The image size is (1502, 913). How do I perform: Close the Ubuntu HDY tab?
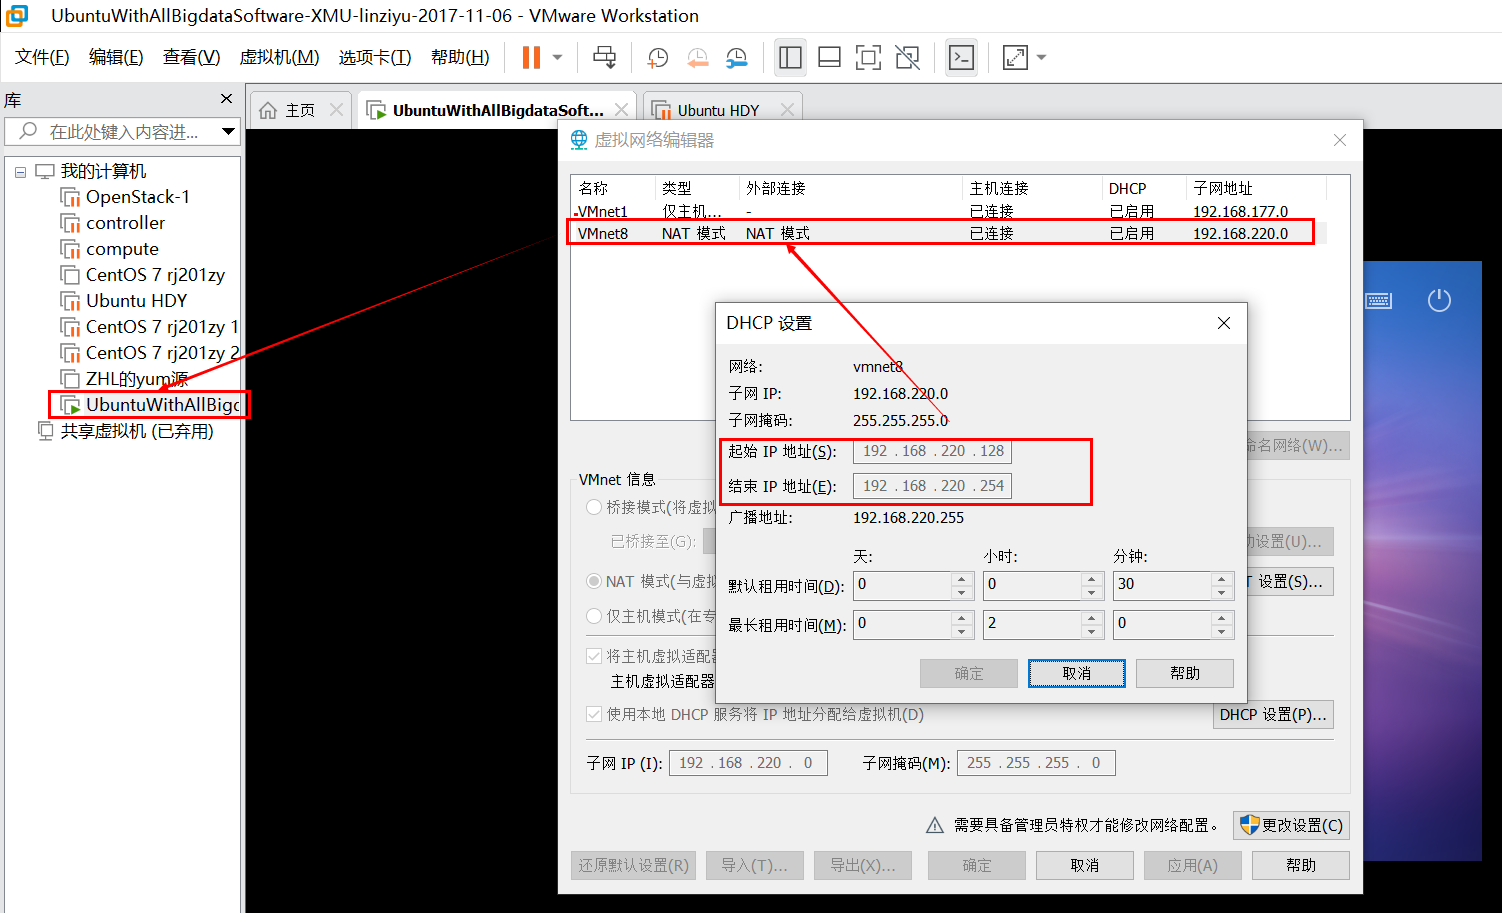tap(787, 110)
